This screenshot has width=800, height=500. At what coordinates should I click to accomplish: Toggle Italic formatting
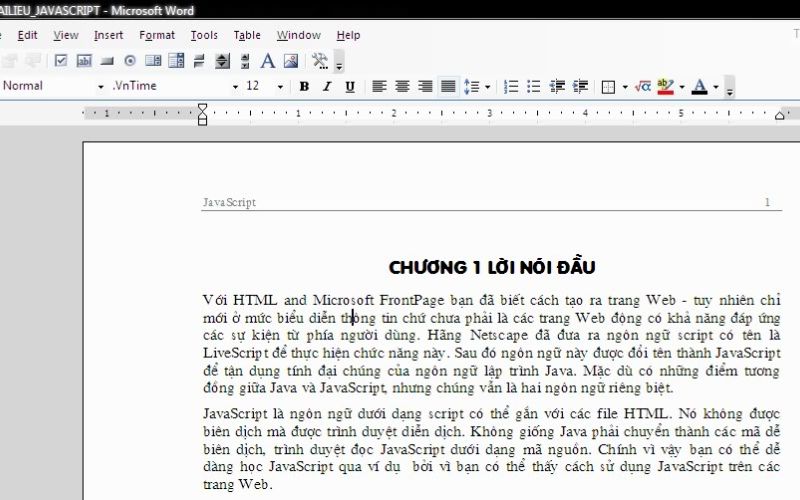327,86
